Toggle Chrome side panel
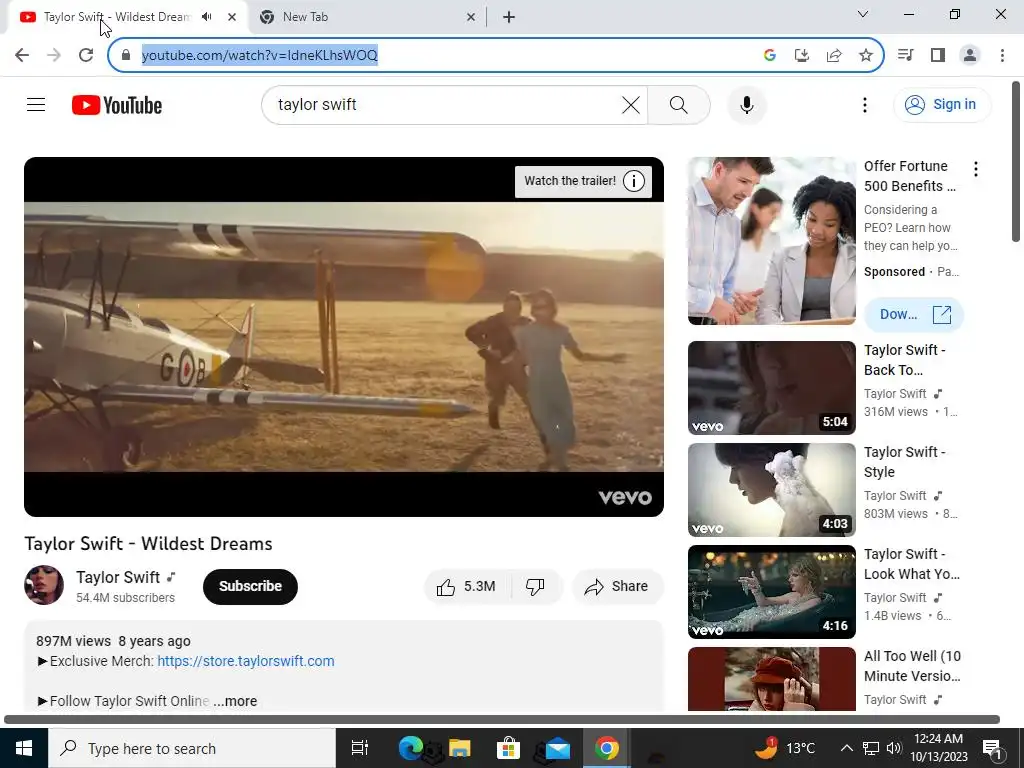 pyautogui.click(x=938, y=55)
